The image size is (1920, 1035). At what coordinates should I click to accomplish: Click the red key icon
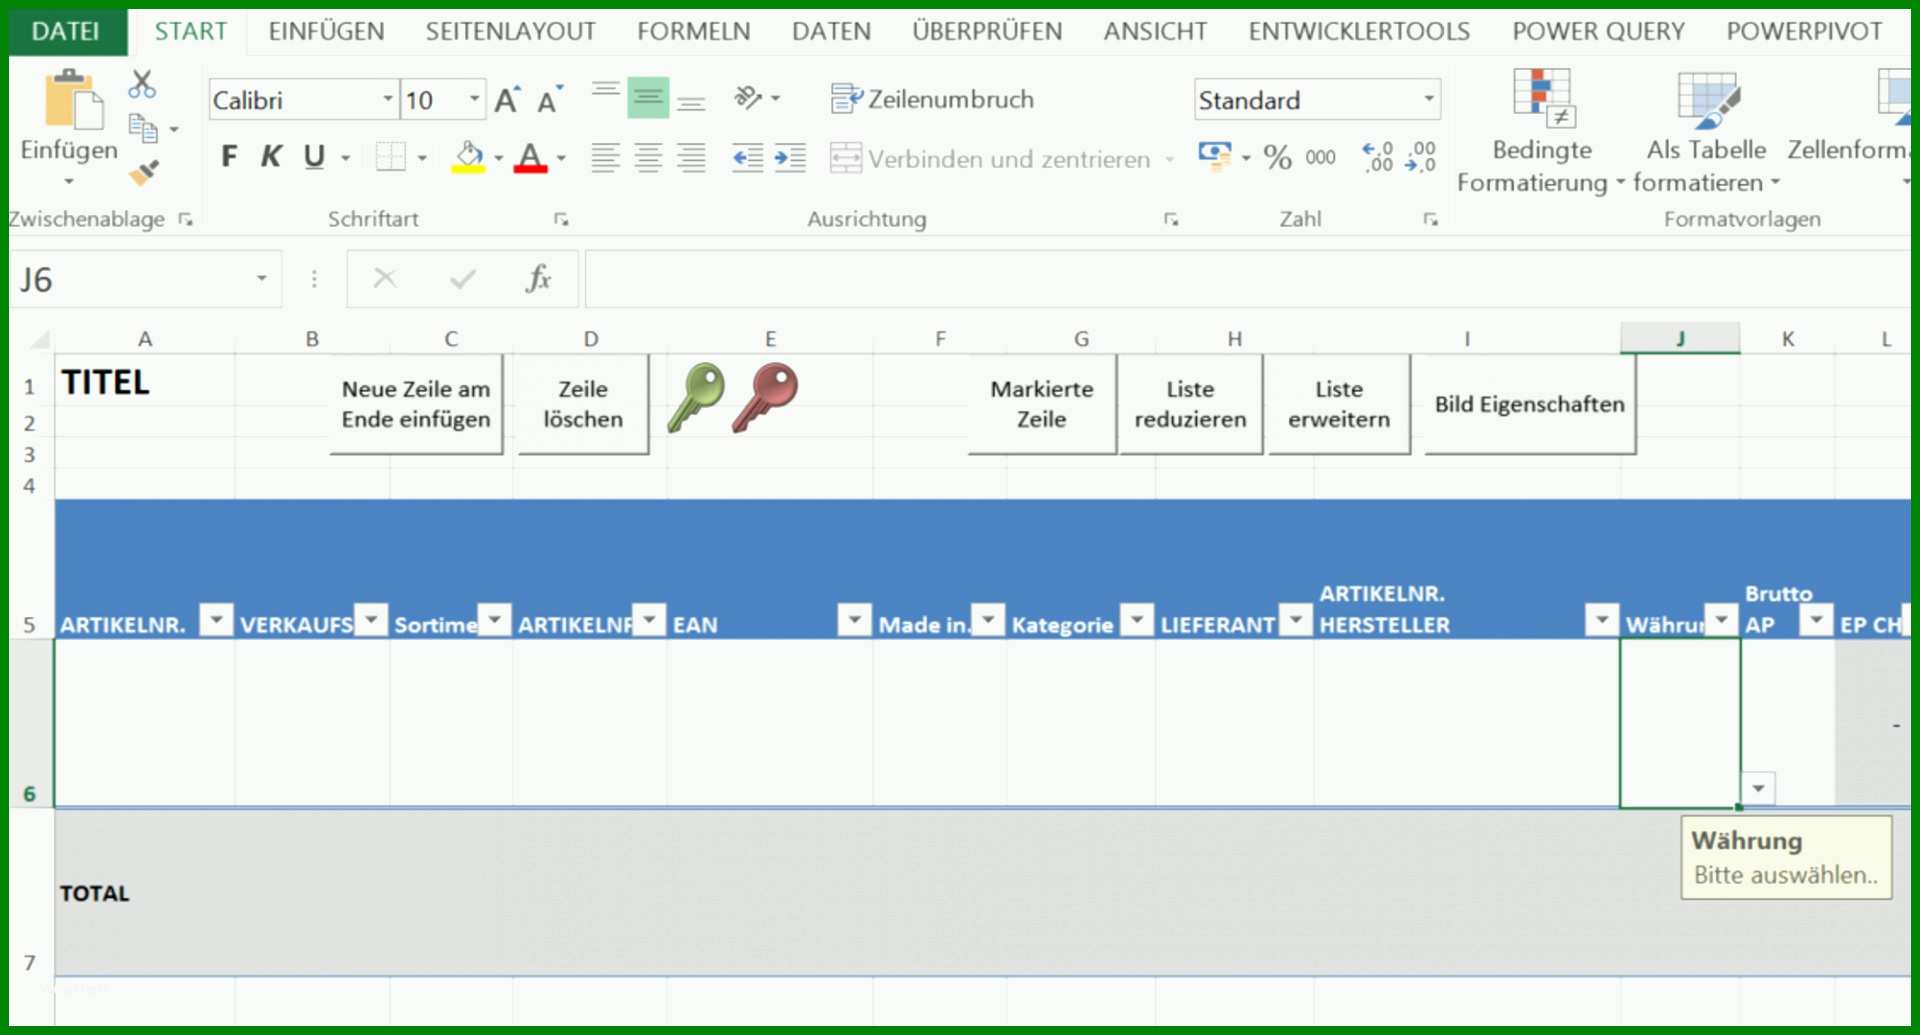coord(765,397)
